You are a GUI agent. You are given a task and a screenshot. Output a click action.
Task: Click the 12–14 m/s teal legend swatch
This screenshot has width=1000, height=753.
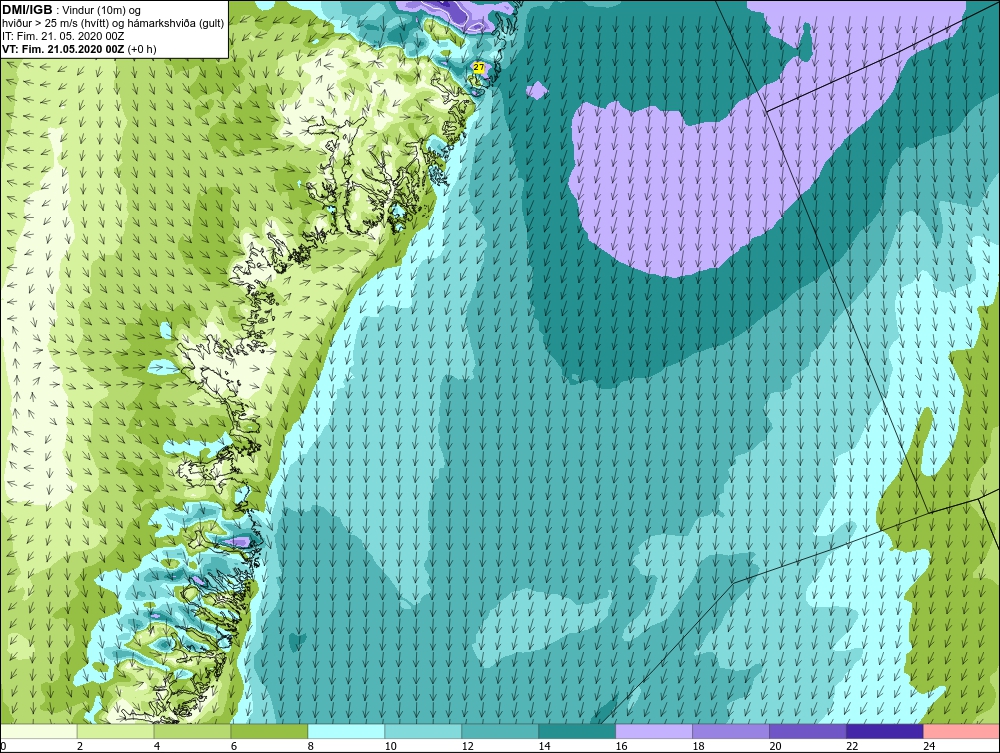pyautogui.click(x=500, y=731)
